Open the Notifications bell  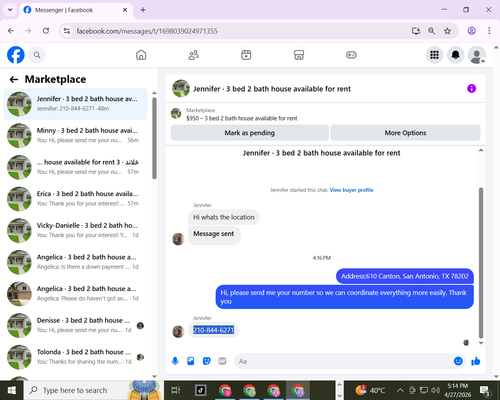pyautogui.click(x=455, y=55)
